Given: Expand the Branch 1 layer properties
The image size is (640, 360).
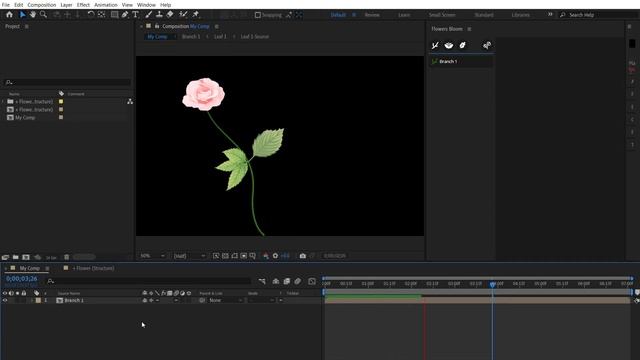Looking at the screenshot, I should (x=32, y=300).
